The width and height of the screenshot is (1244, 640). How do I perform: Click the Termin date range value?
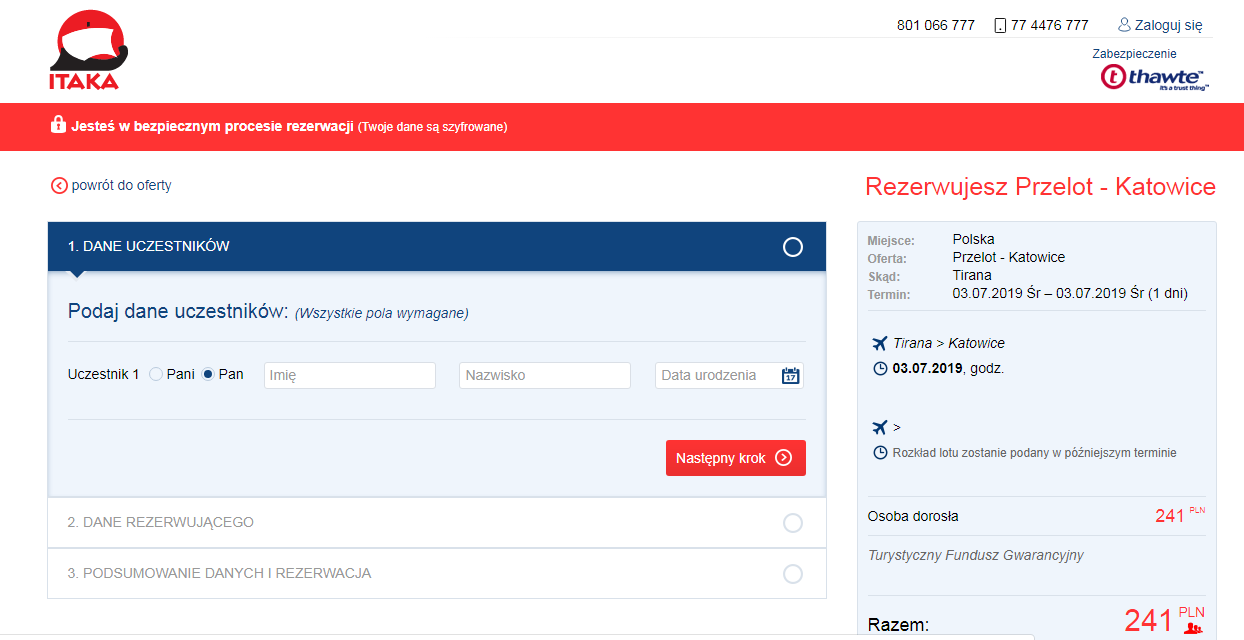click(x=1070, y=293)
